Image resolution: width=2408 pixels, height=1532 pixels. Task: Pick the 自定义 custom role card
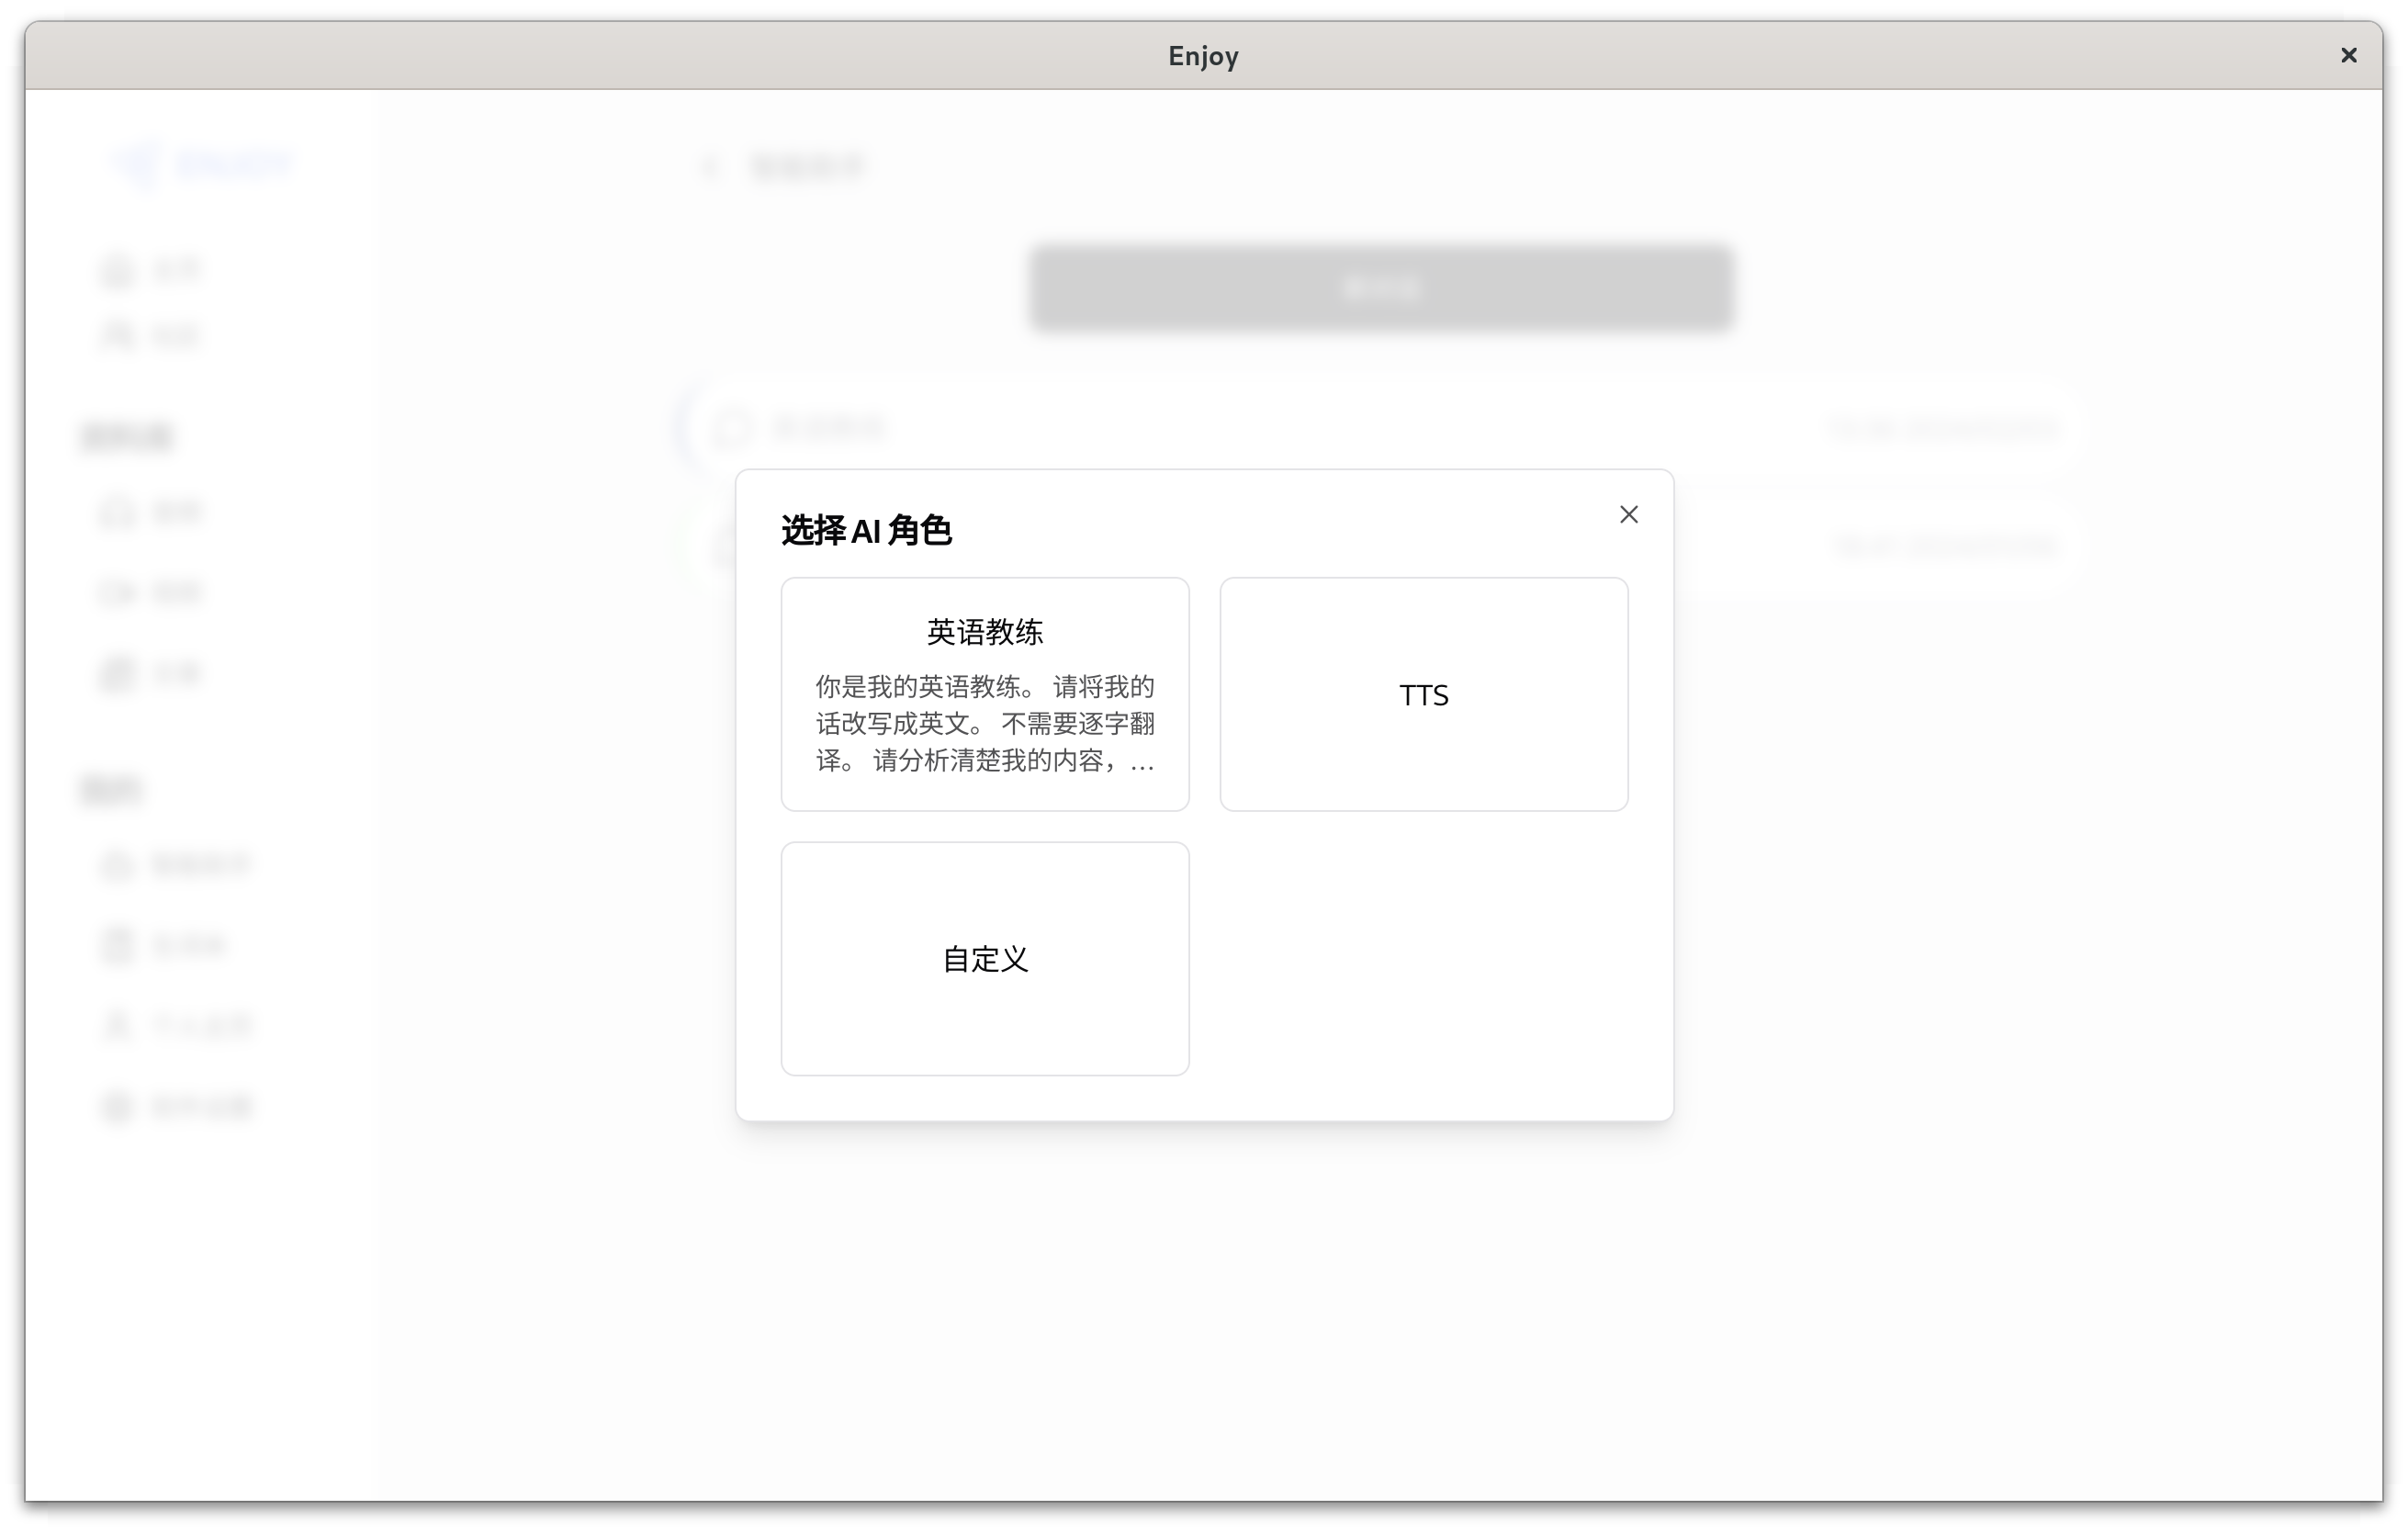(x=984, y=958)
